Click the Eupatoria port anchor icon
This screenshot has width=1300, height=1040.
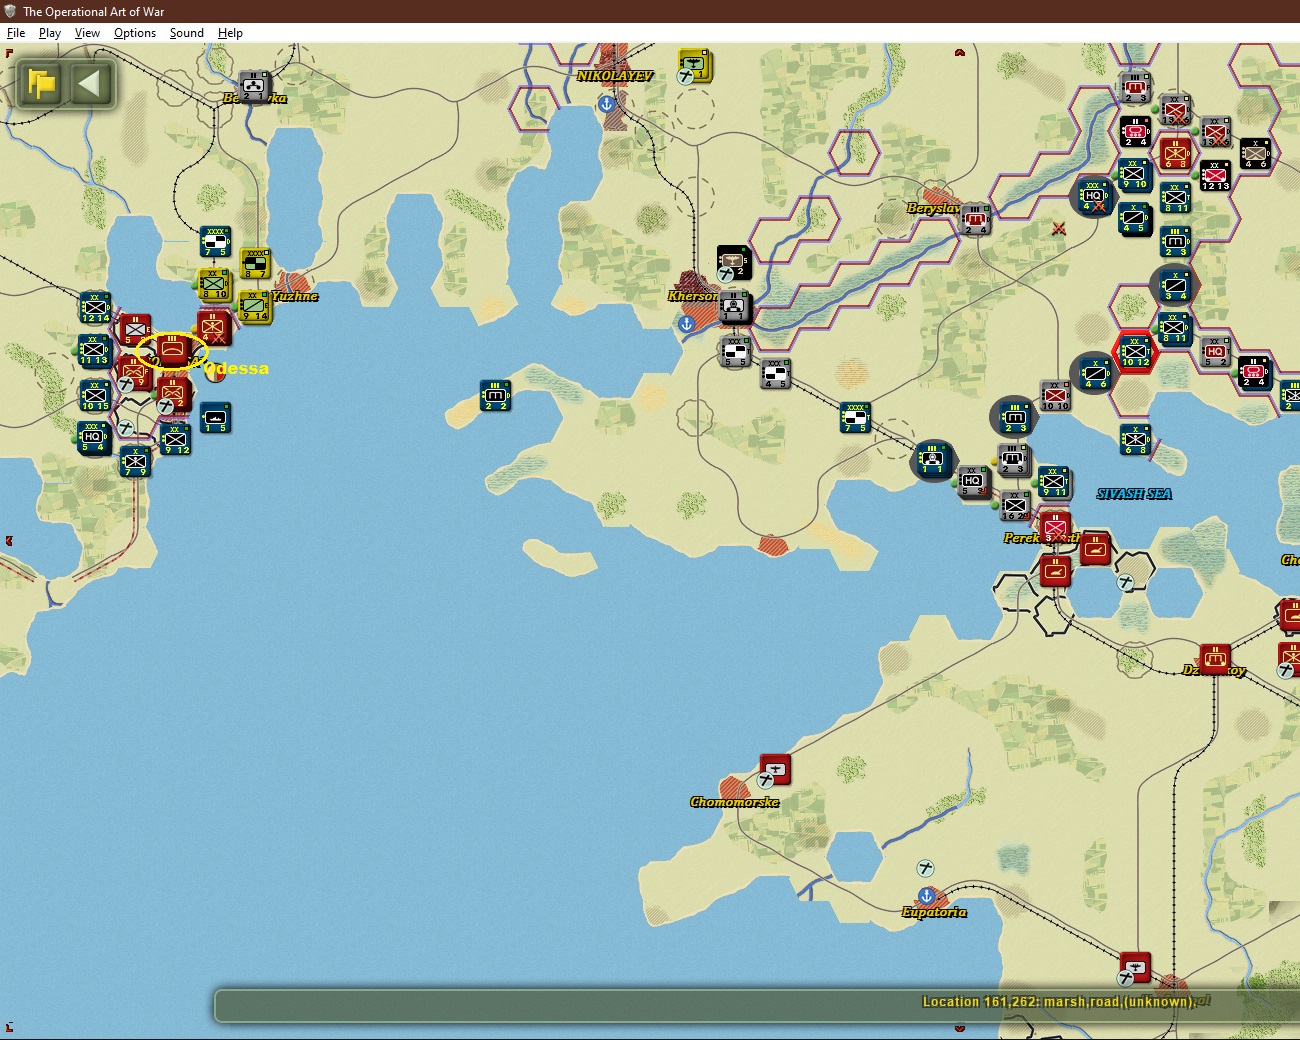(927, 895)
